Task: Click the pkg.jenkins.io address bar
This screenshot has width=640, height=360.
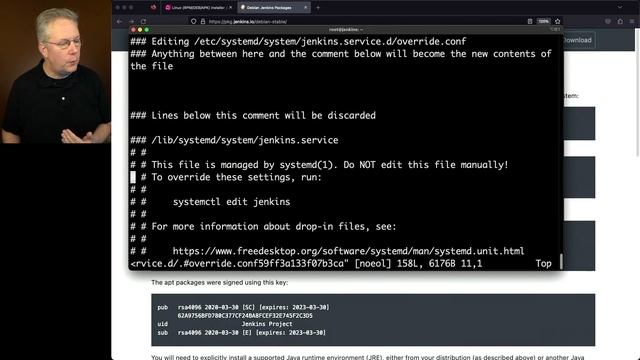Action: tap(248, 22)
